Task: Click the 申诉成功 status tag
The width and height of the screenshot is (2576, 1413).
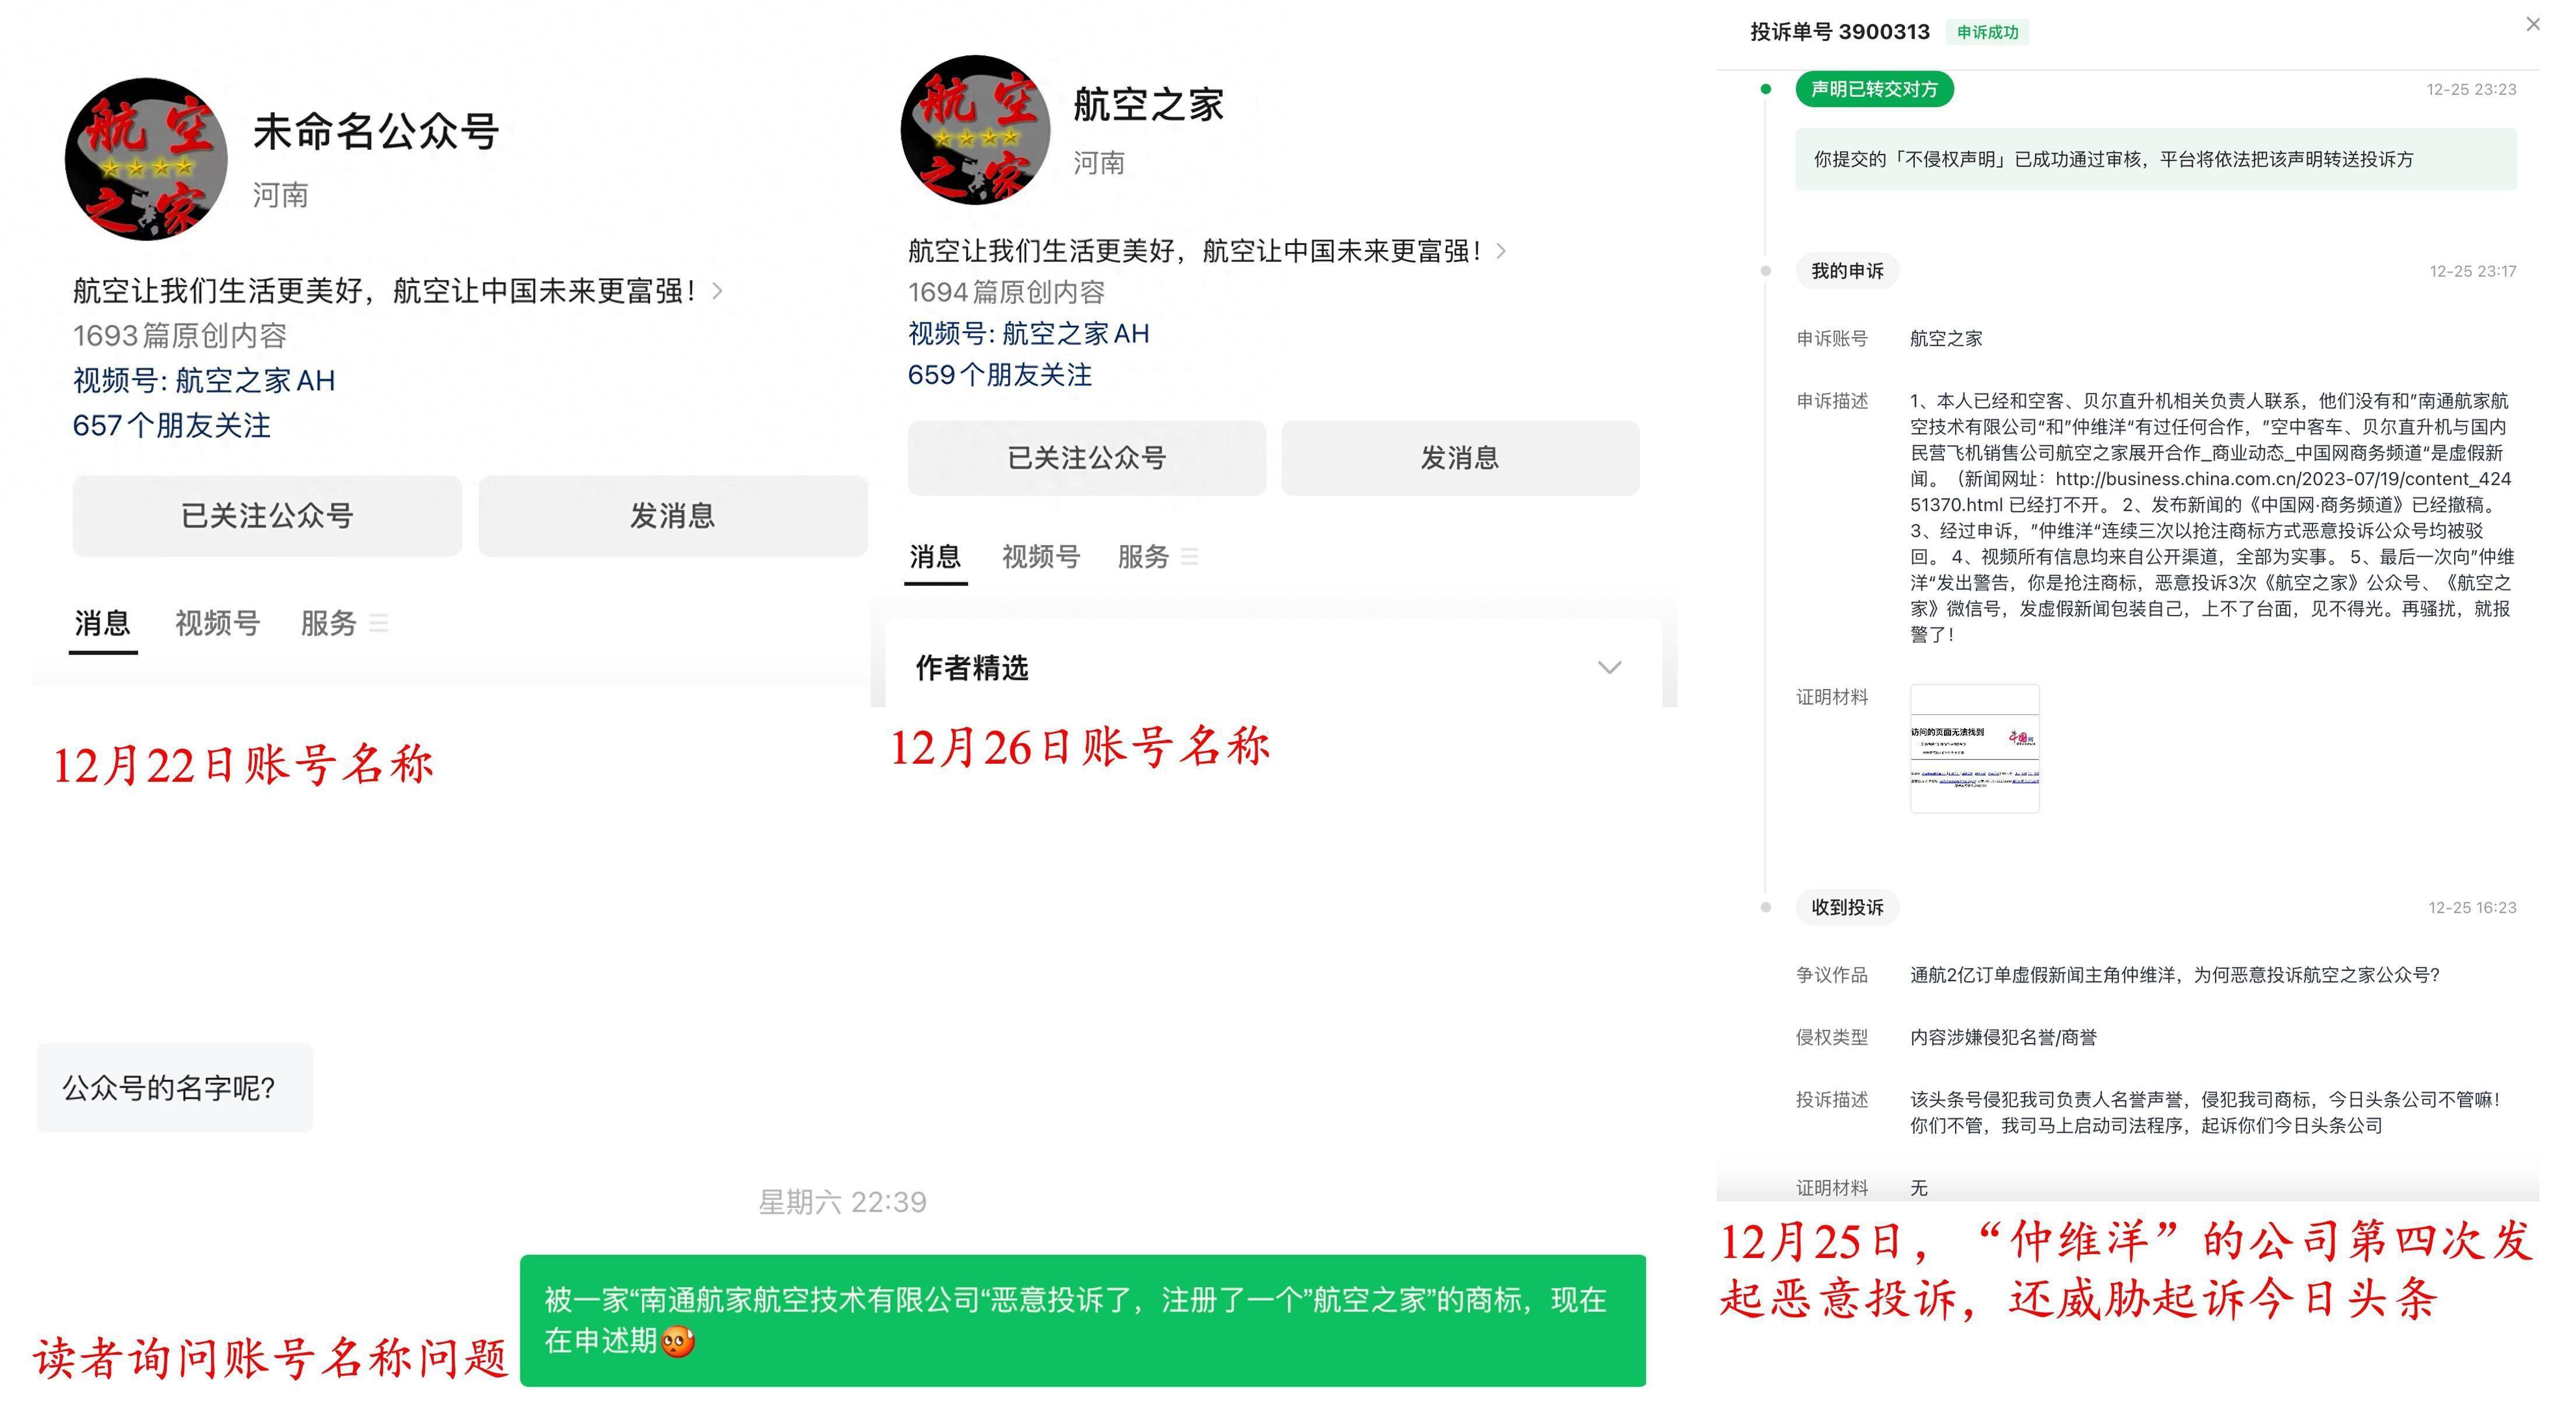Action: pyautogui.click(x=1987, y=32)
